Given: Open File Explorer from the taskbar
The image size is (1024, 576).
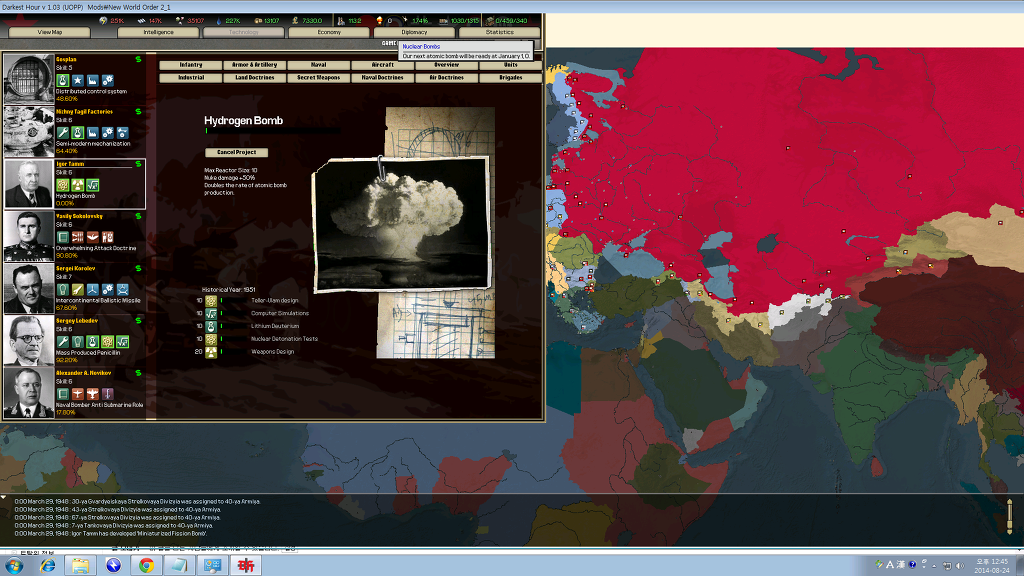Looking at the screenshot, I should click(x=80, y=566).
